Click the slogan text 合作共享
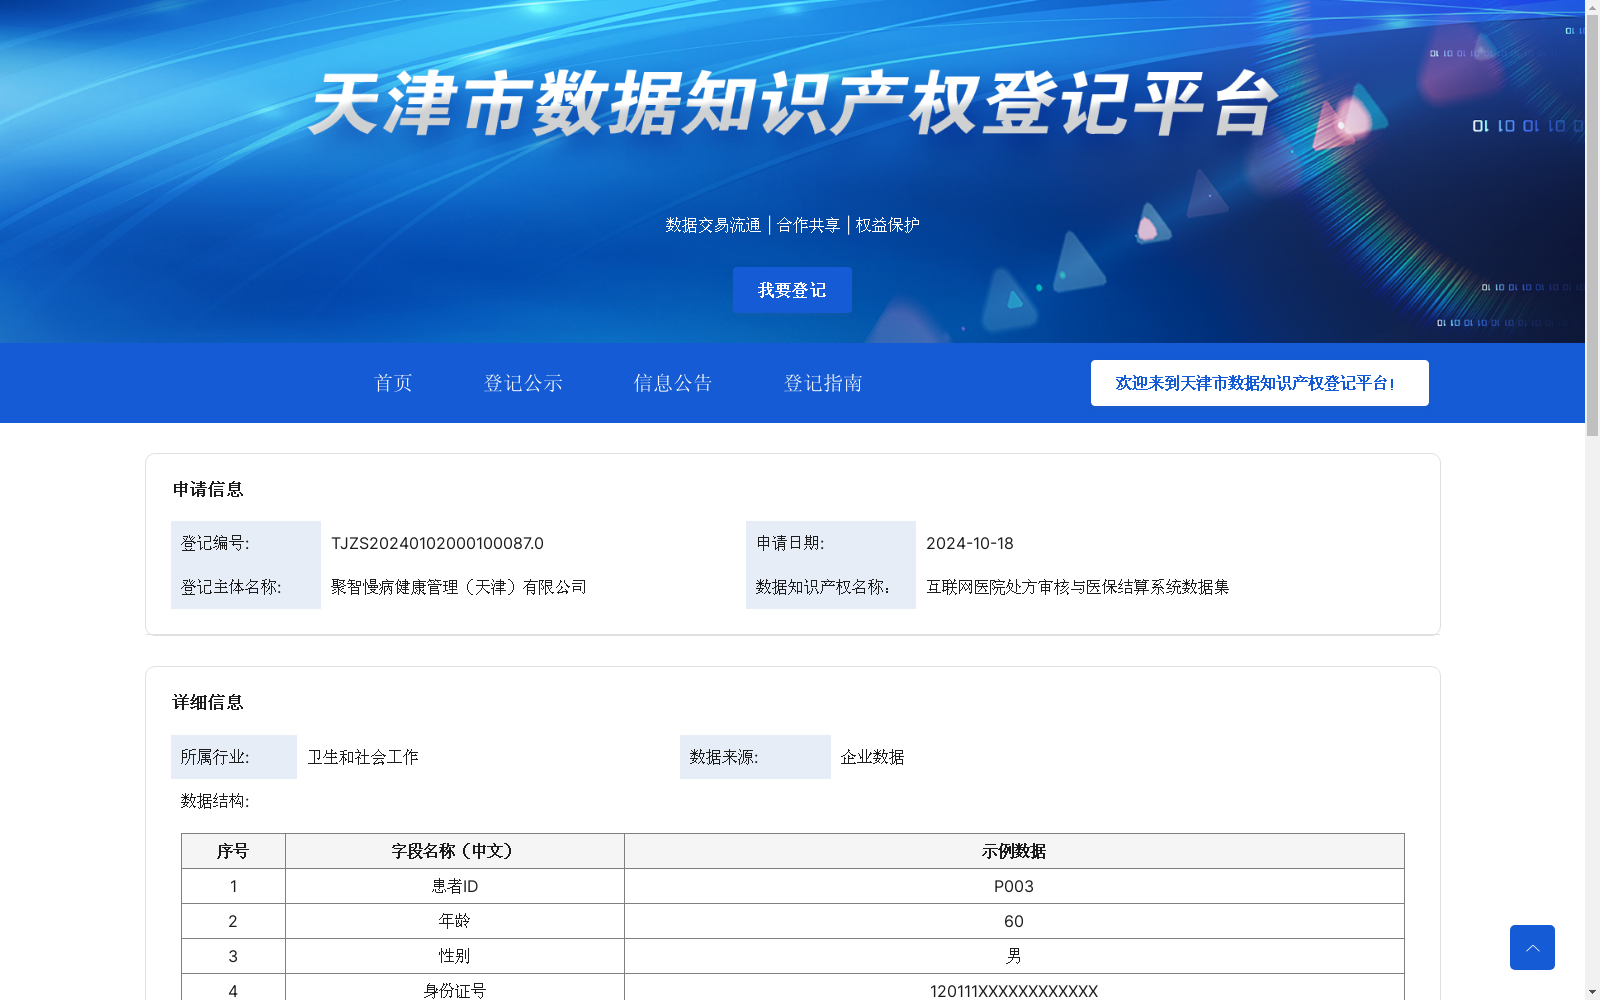 point(809,225)
